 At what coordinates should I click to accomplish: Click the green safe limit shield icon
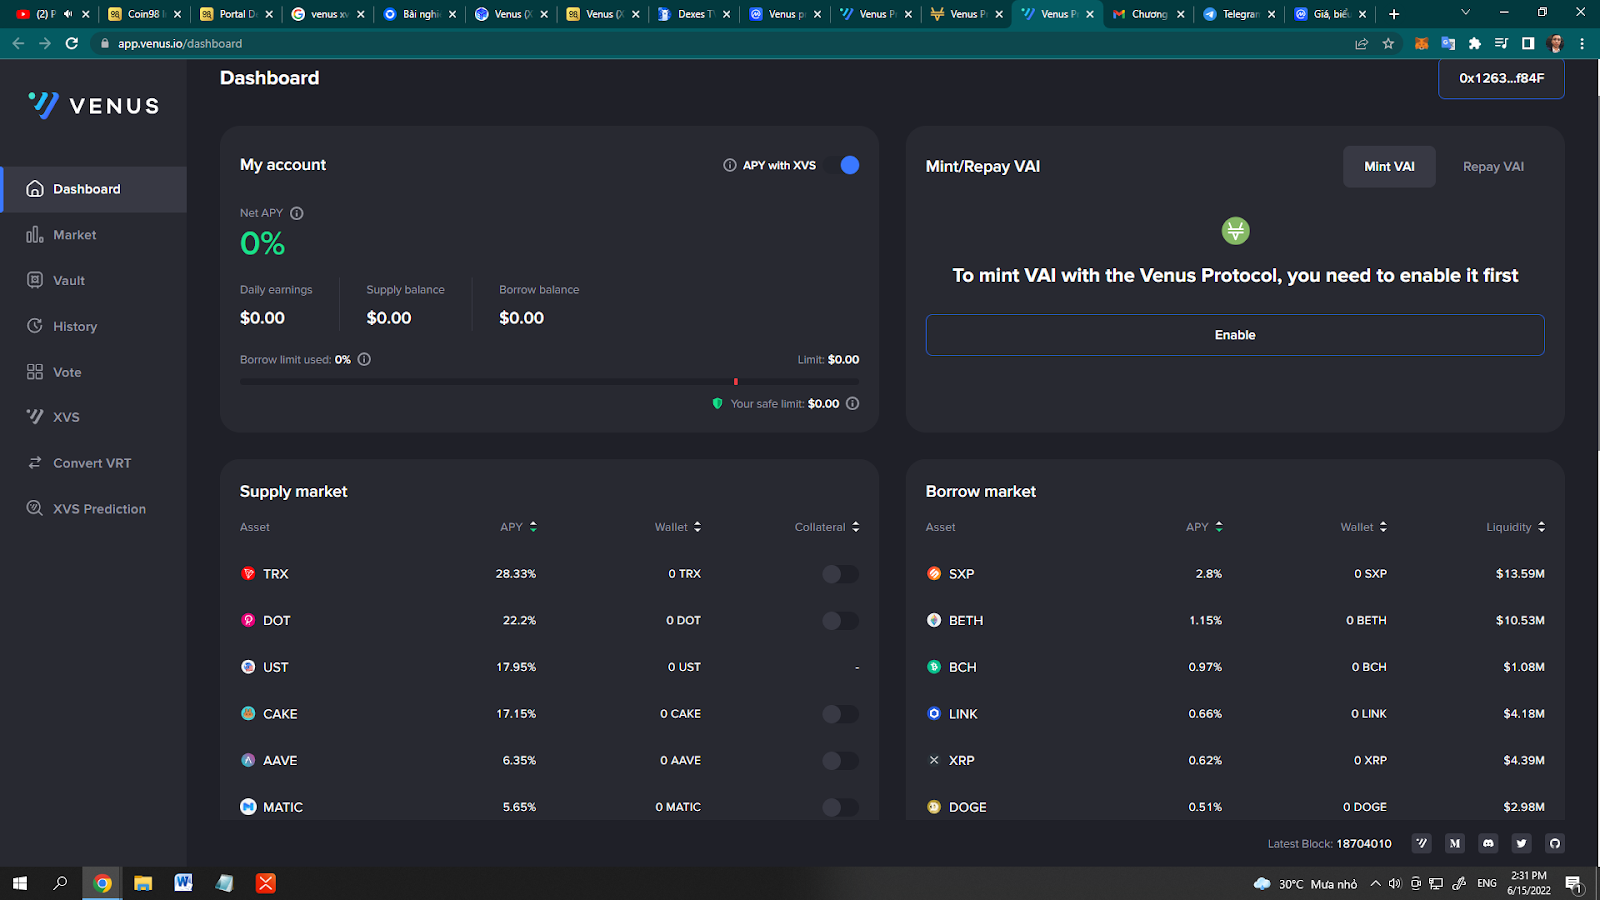click(717, 404)
